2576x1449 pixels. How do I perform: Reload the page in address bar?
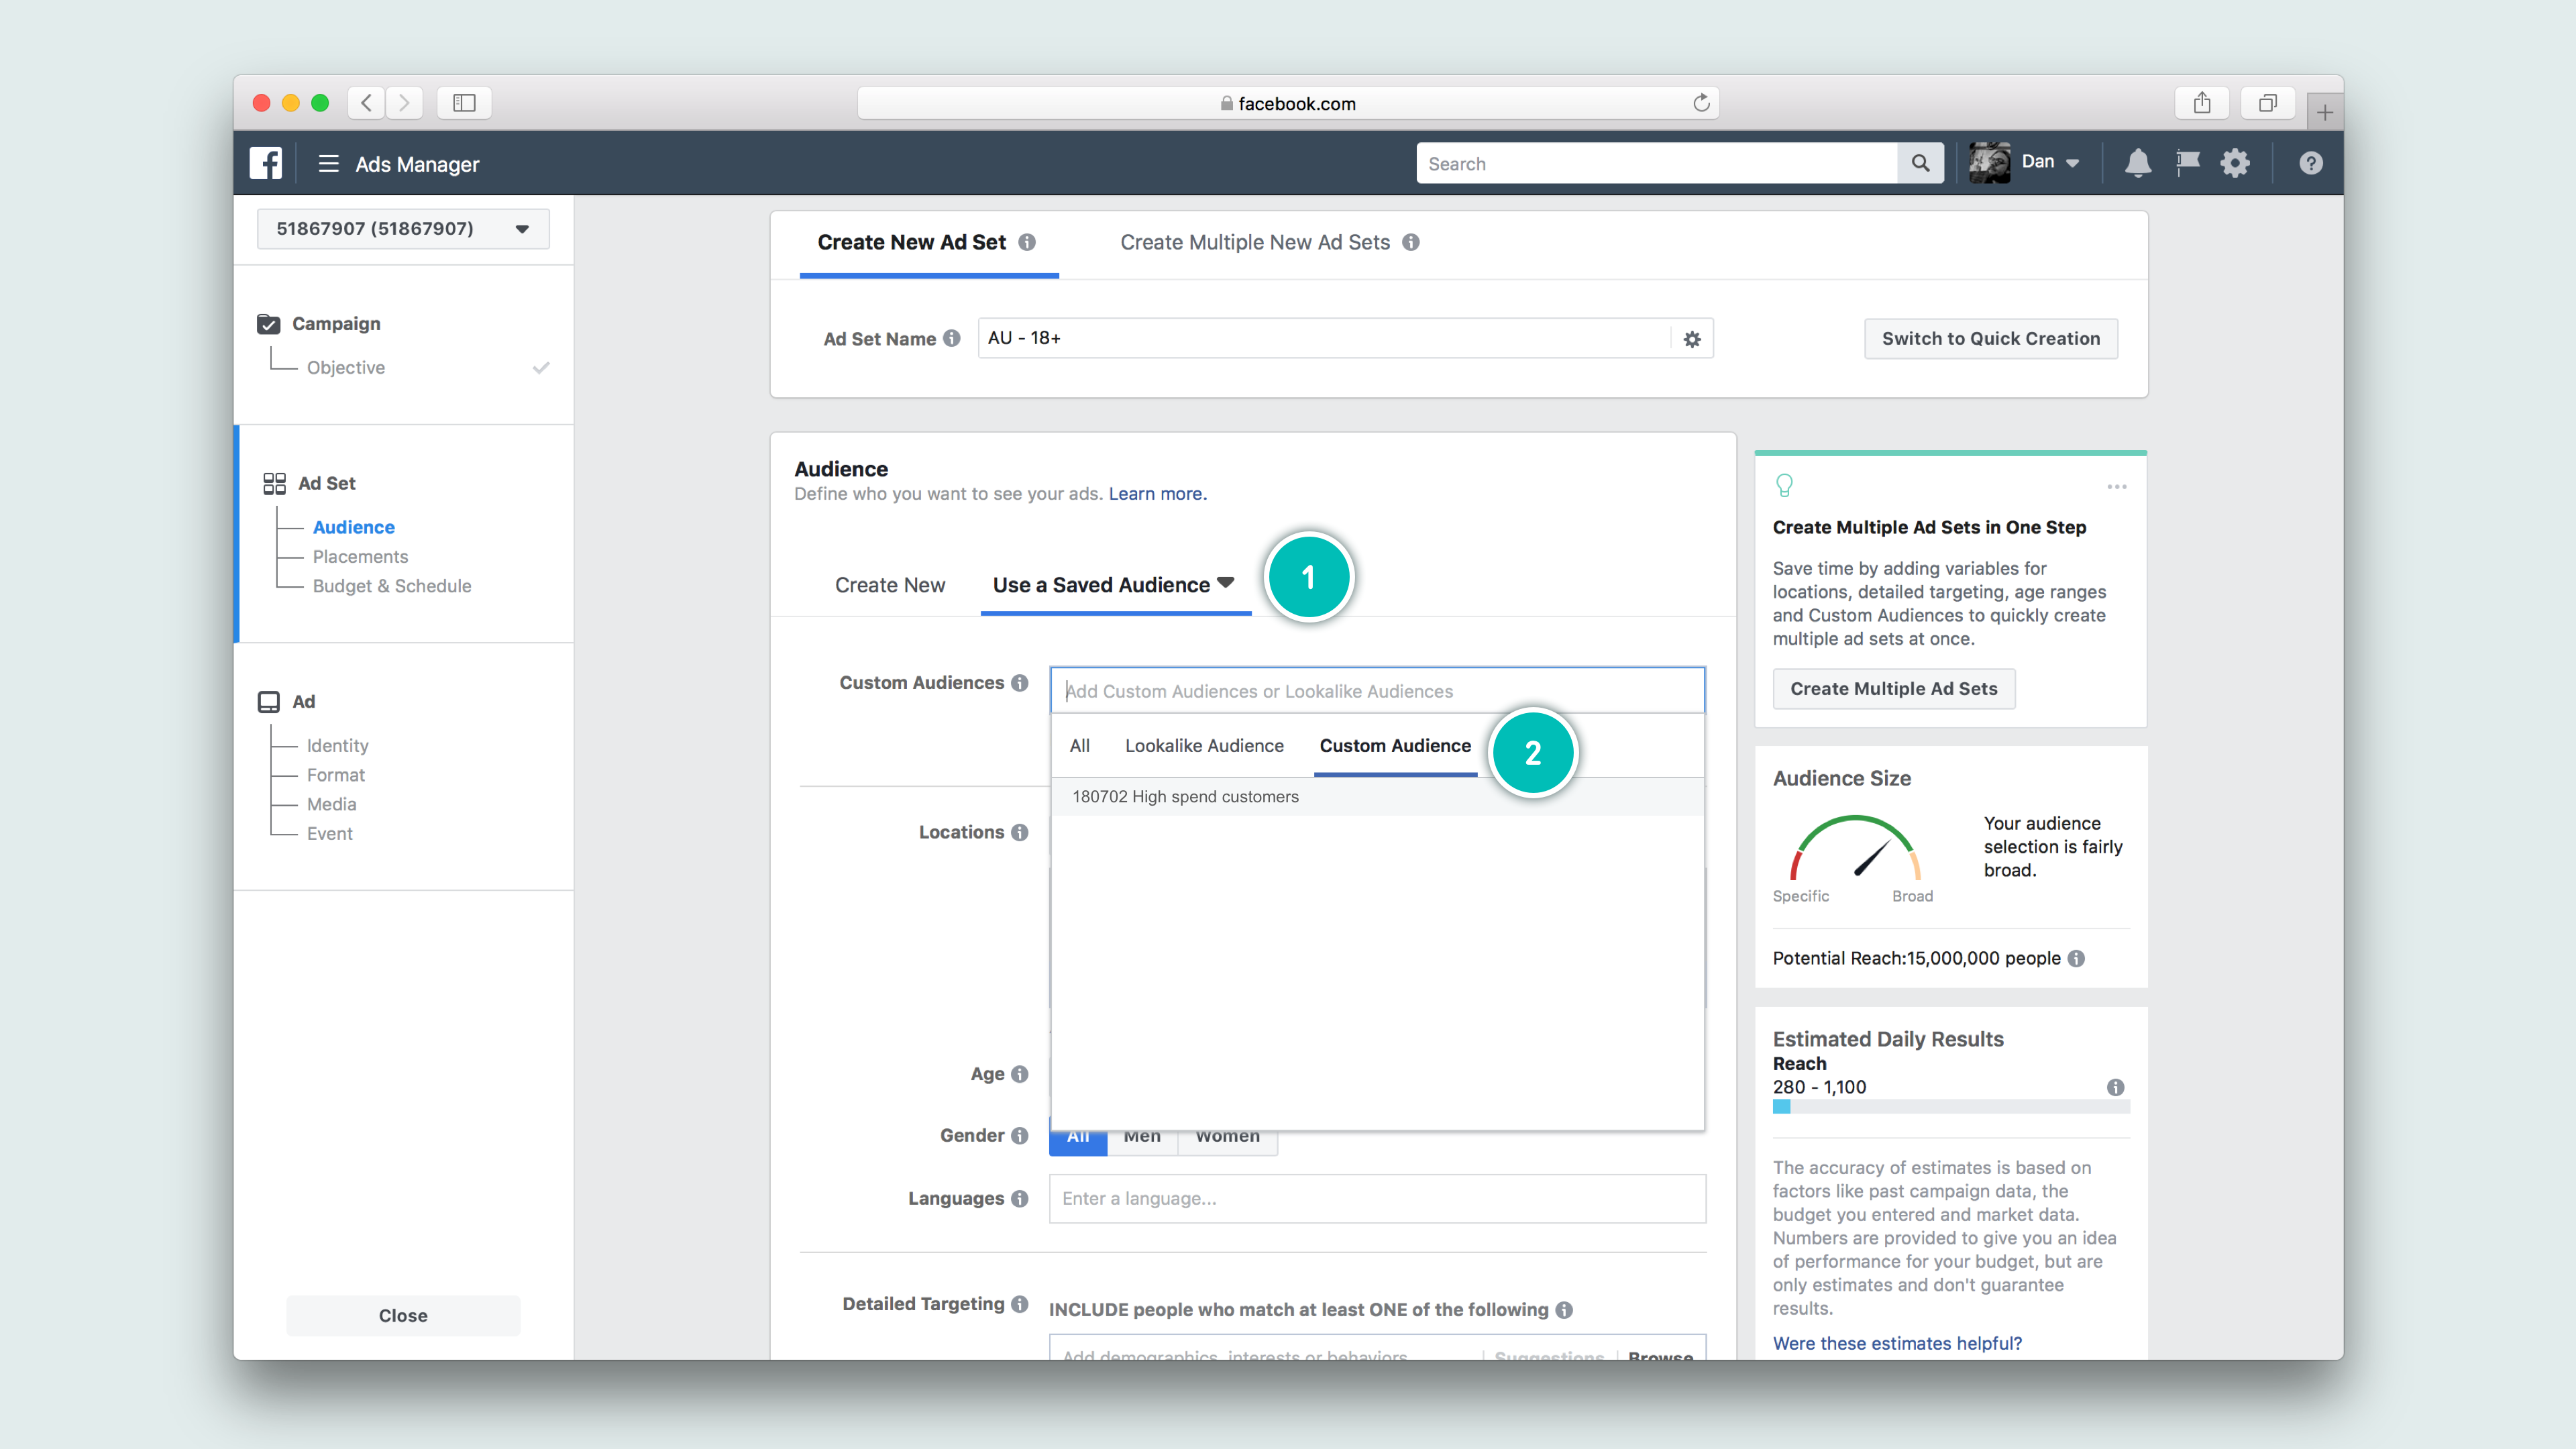click(1701, 102)
